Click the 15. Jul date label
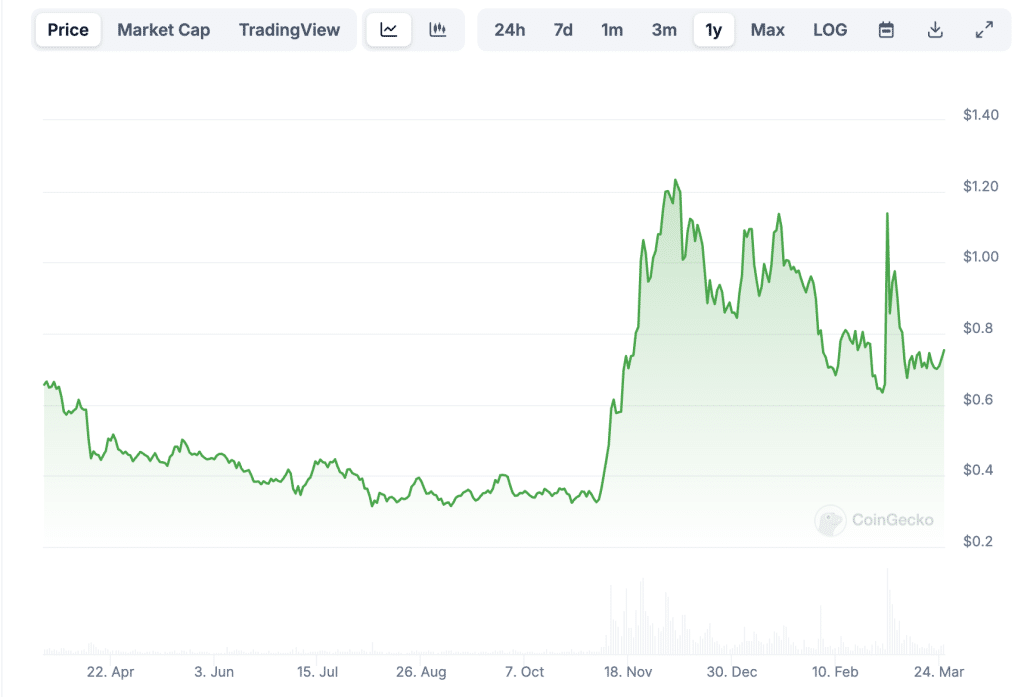The height and width of the screenshot is (697, 1024). point(317,672)
